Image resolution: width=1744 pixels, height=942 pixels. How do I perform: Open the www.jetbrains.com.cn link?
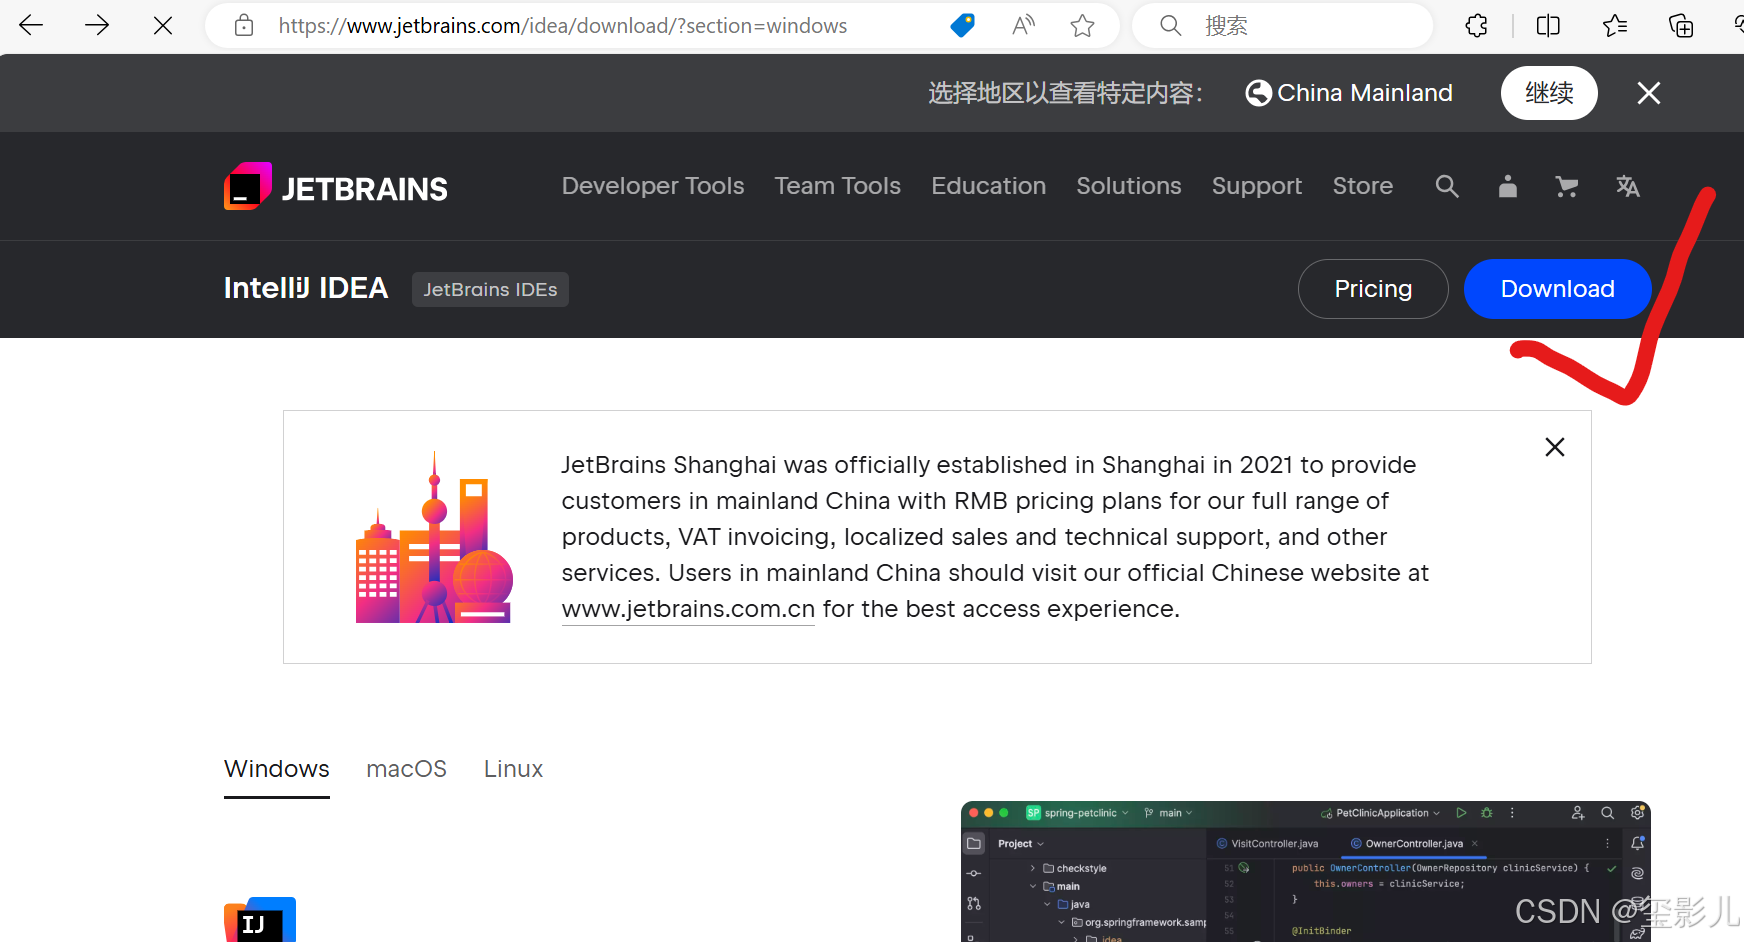687,608
